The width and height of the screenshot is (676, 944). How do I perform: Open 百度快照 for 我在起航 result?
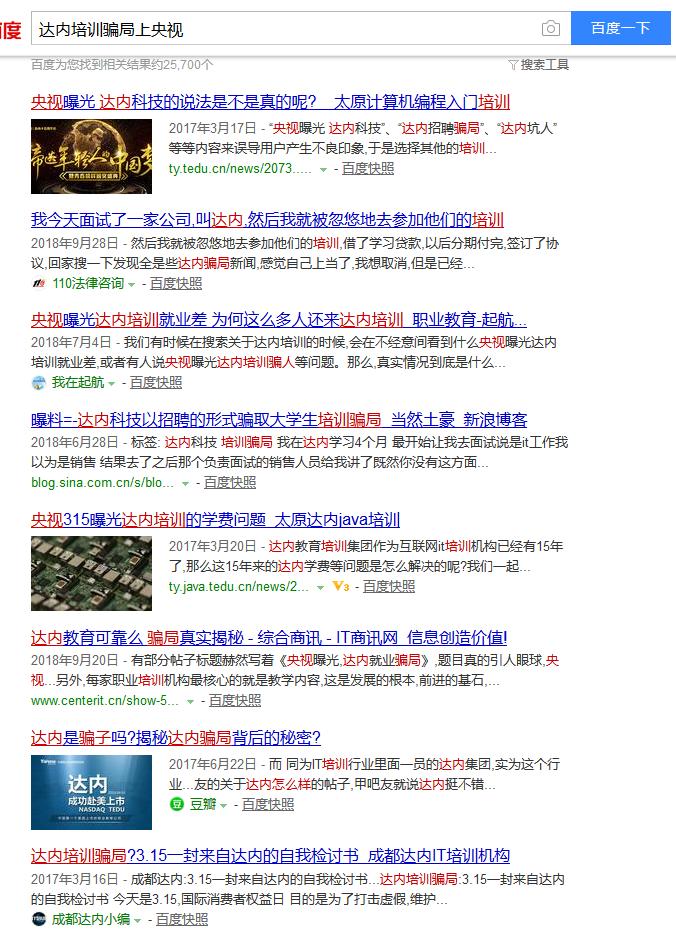click(x=156, y=382)
